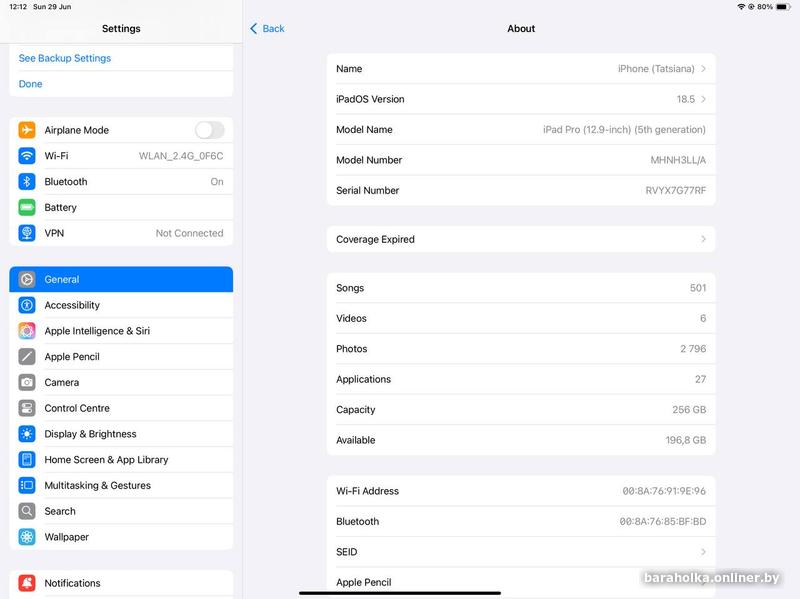Image resolution: width=800 pixels, height=599 pixels.
Task: Tap the Model Number value MHNH3LL/A
Action: coord(678,160)
